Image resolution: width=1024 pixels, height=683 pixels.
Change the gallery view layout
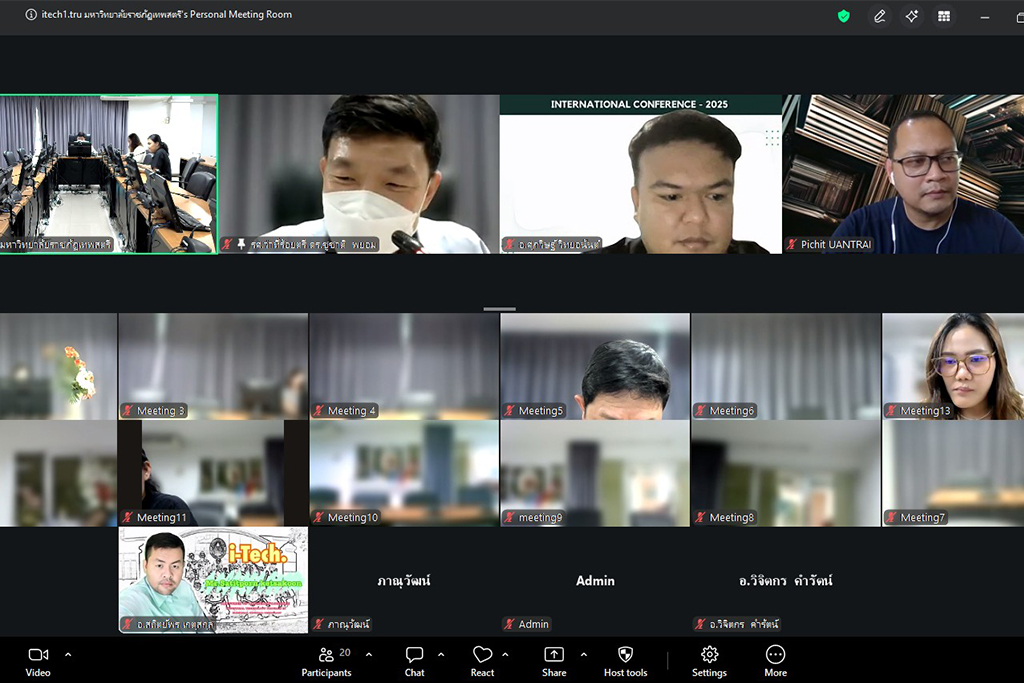click(943, 16)
